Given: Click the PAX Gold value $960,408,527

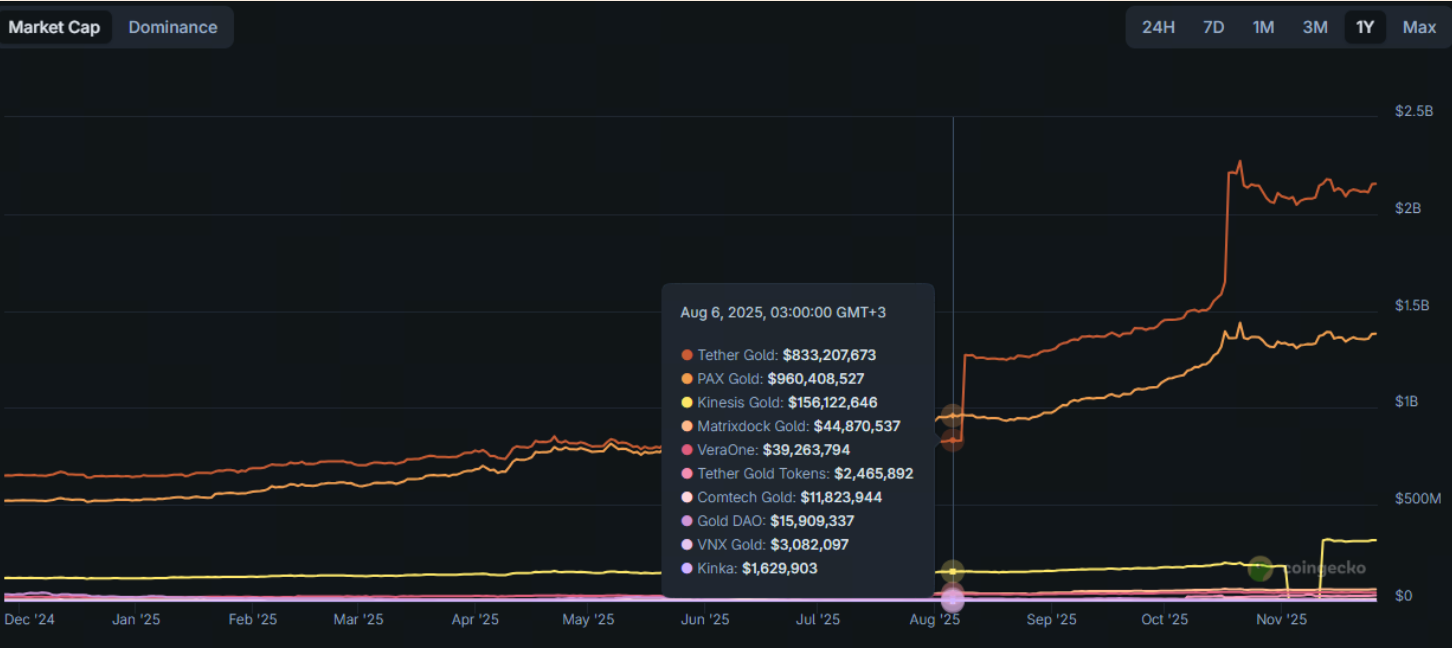Looking at the screenshot, I should click(x=816, y=379).
